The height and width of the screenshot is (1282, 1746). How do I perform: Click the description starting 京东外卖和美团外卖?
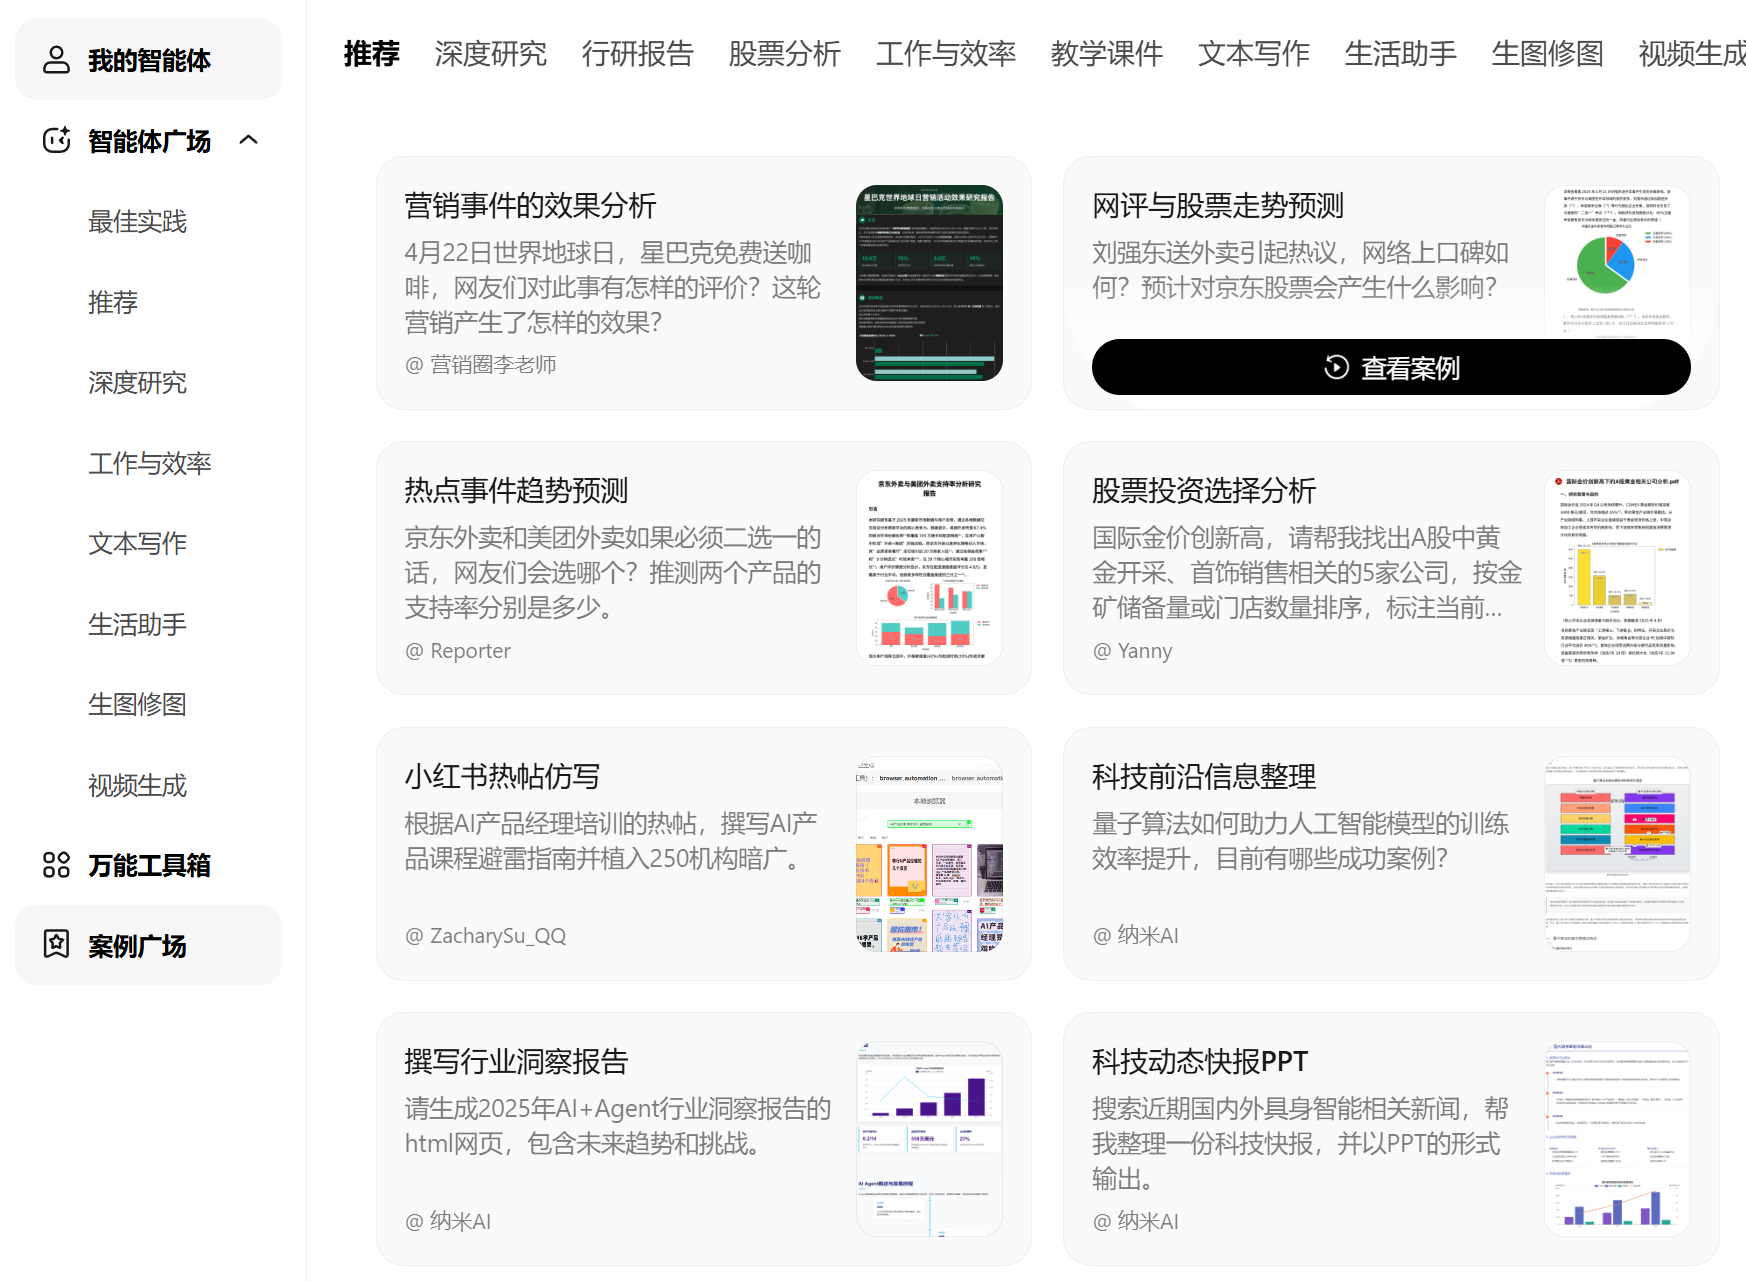pyautogui.click(x=612, y=572)
